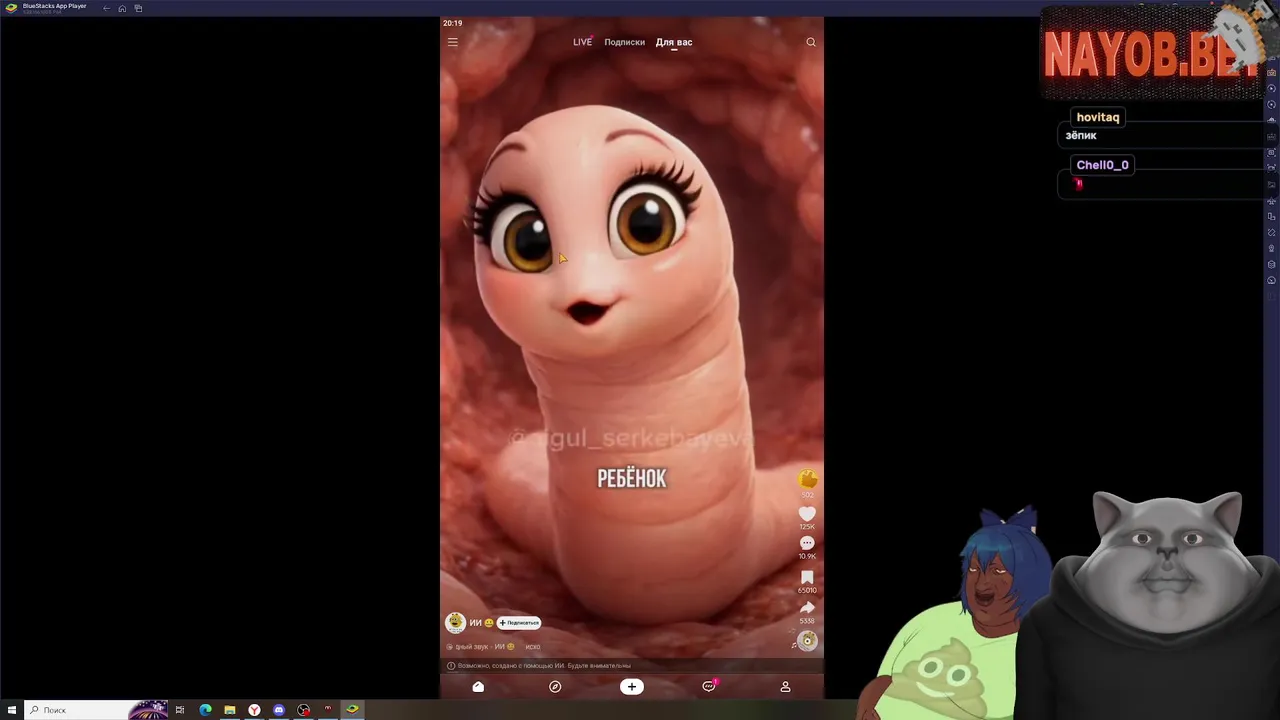Like the video with the heart icon

tap(807, 513)
